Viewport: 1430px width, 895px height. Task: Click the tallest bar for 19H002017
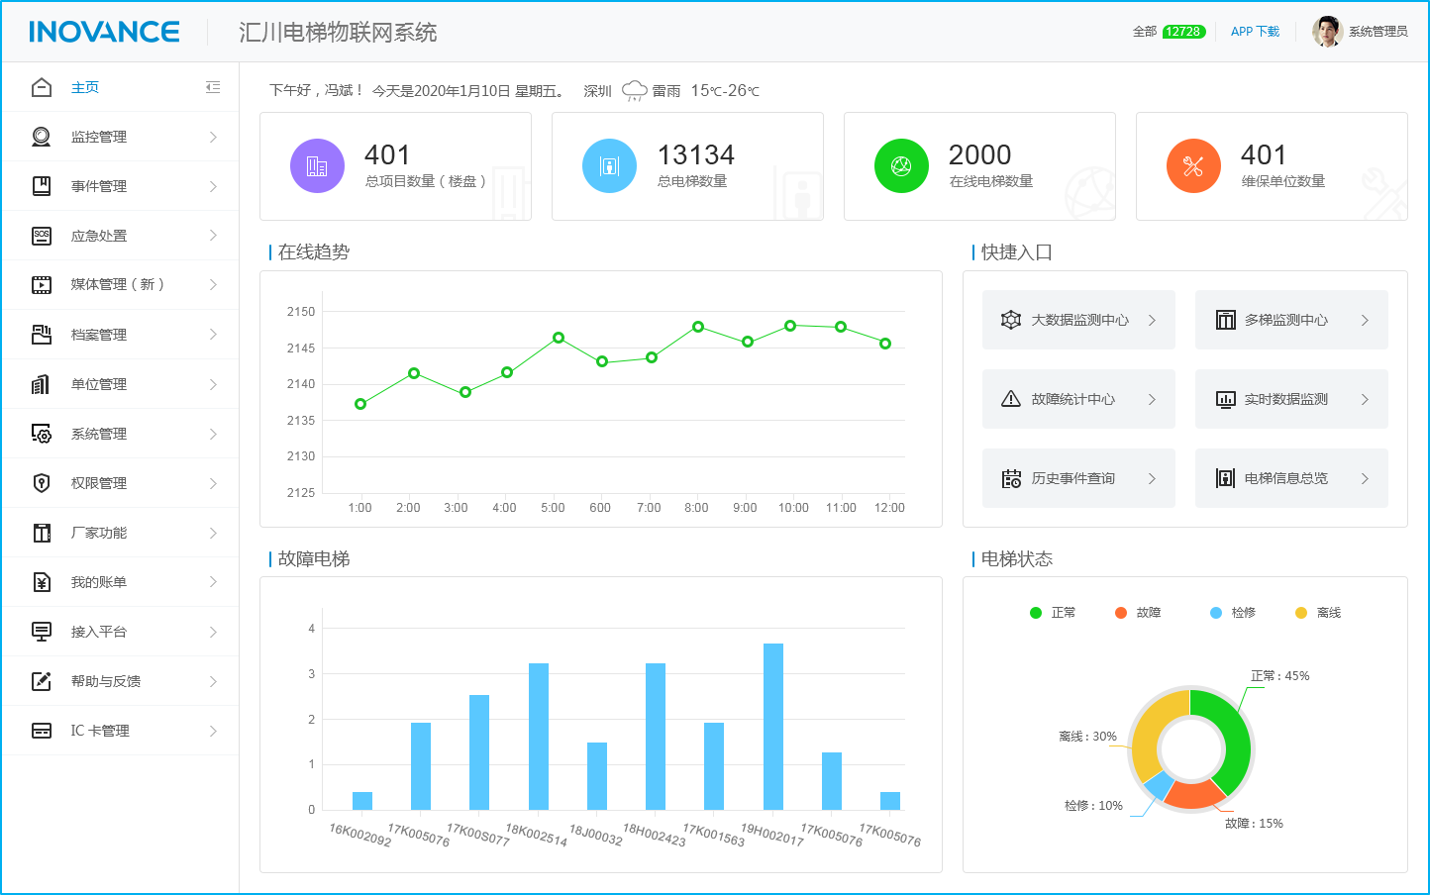coord(773,726)
